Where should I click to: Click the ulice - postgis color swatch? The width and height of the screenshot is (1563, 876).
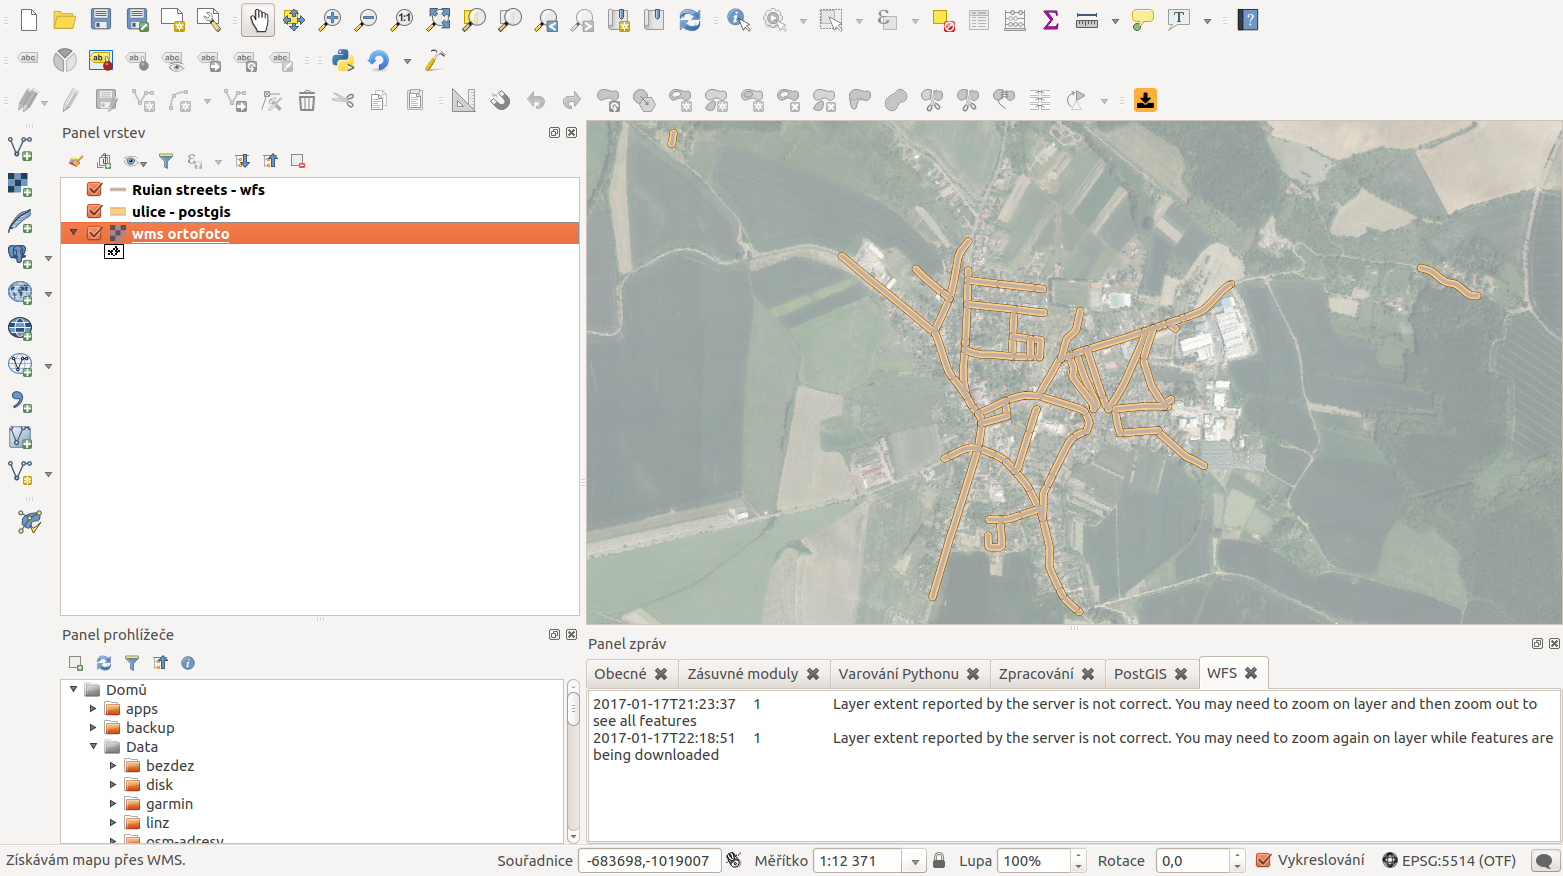[118, 211]
